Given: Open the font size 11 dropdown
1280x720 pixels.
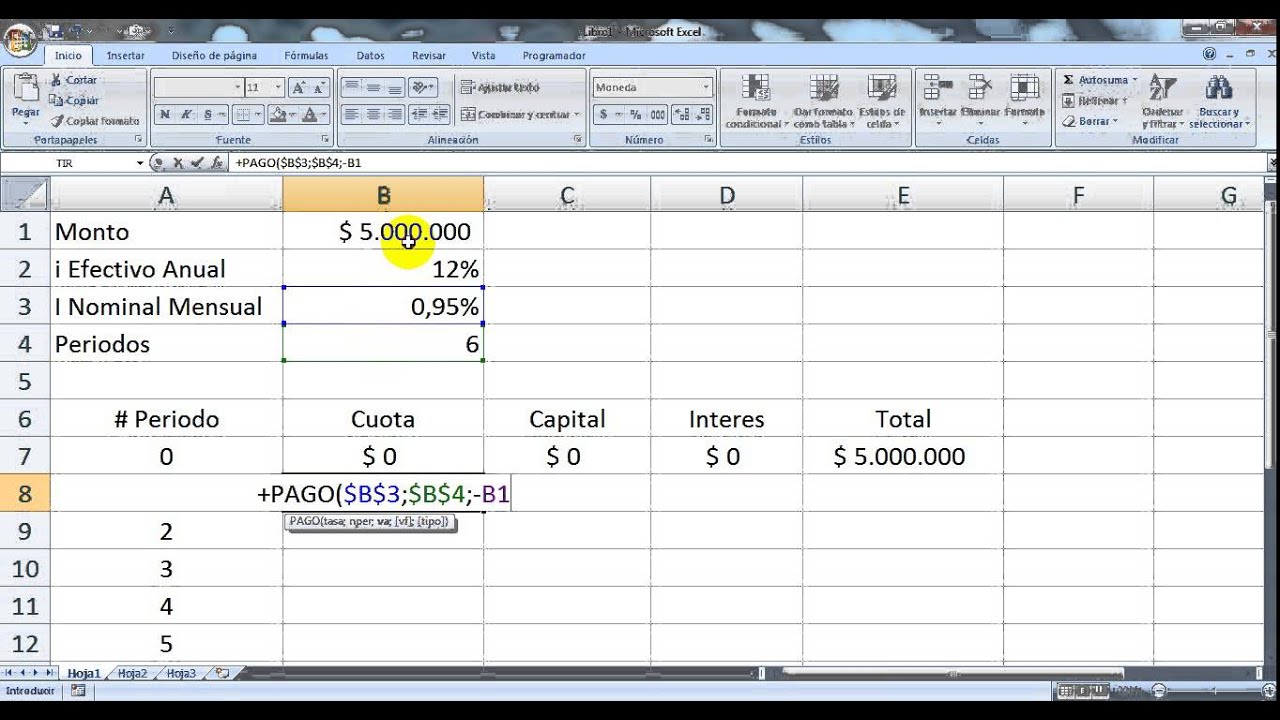Looking at the screenshot, I should click(x=278, y=88).
